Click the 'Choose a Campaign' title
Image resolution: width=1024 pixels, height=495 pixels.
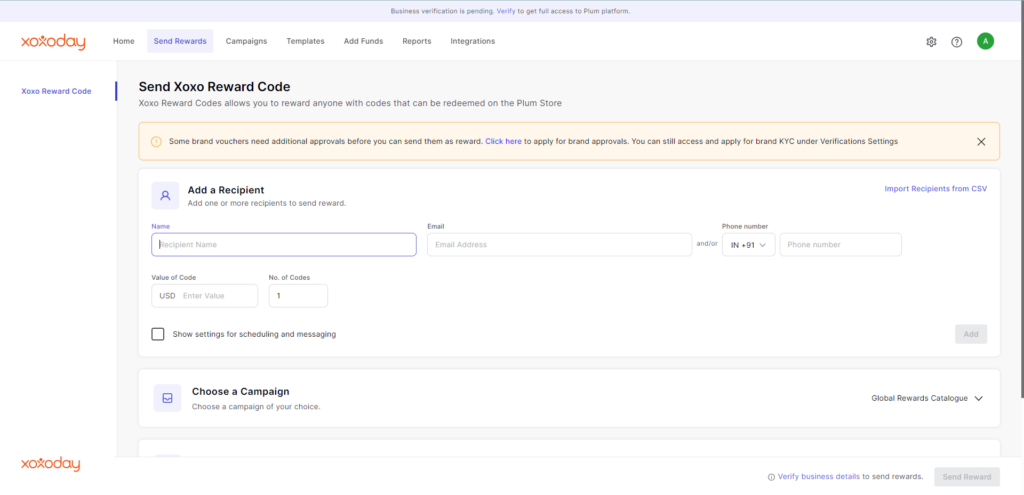tap(240, 392)
